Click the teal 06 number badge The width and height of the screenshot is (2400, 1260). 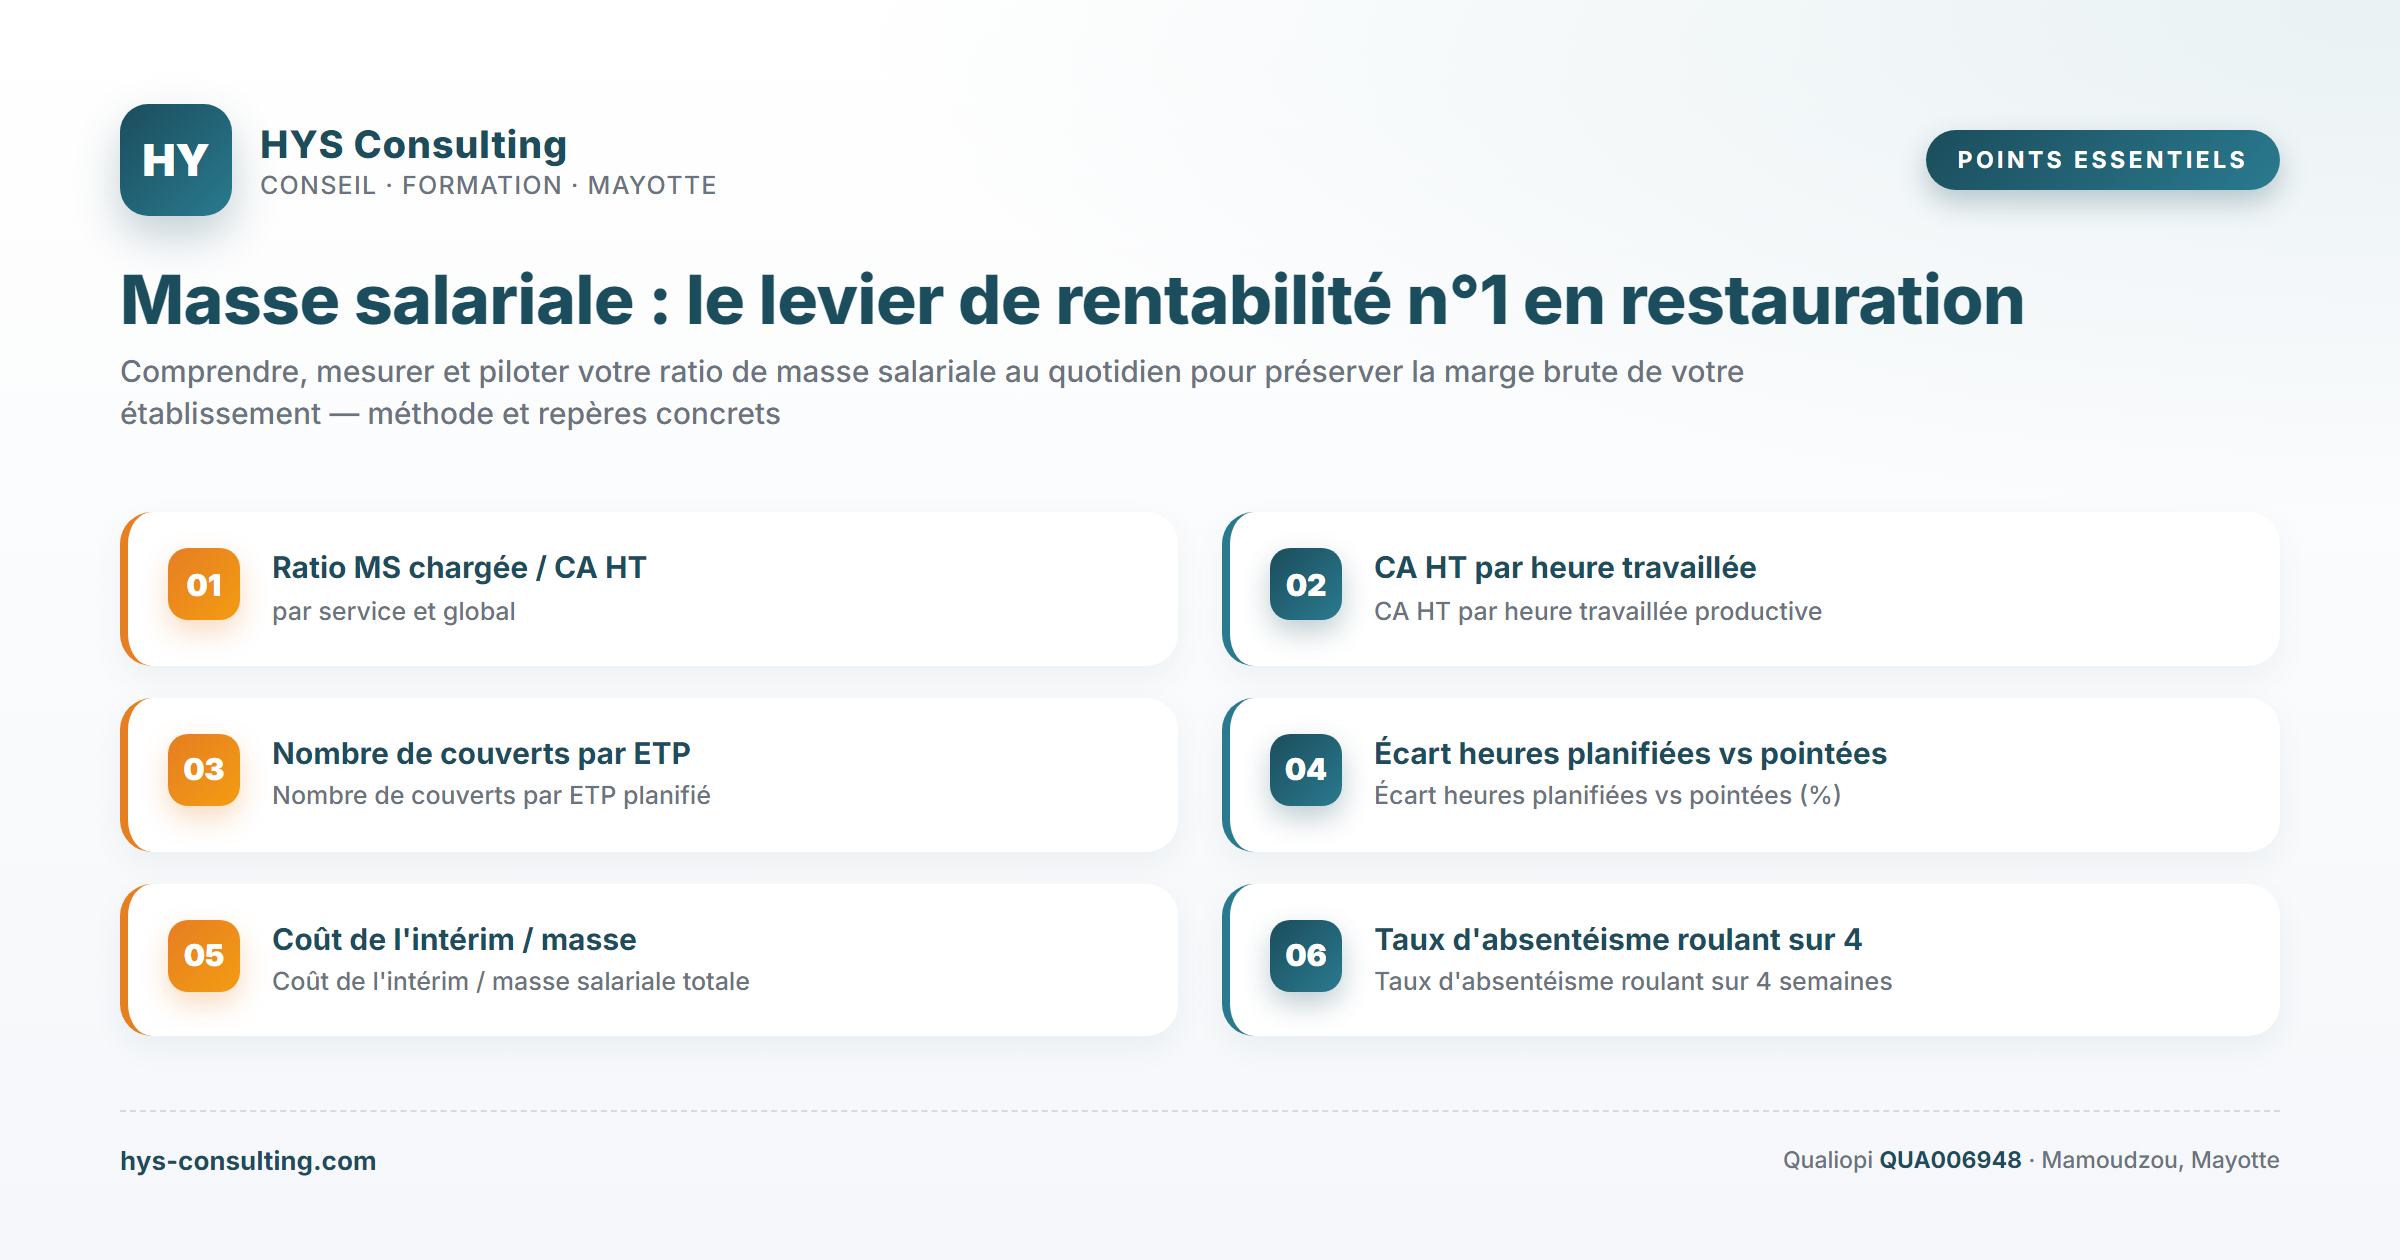click(1306, 956)
